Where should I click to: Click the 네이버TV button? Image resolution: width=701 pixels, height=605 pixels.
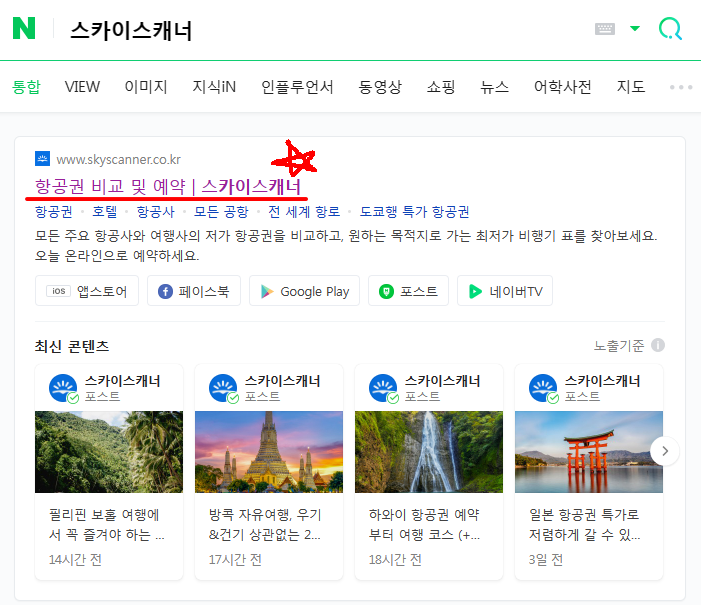(x=505, y=291)
